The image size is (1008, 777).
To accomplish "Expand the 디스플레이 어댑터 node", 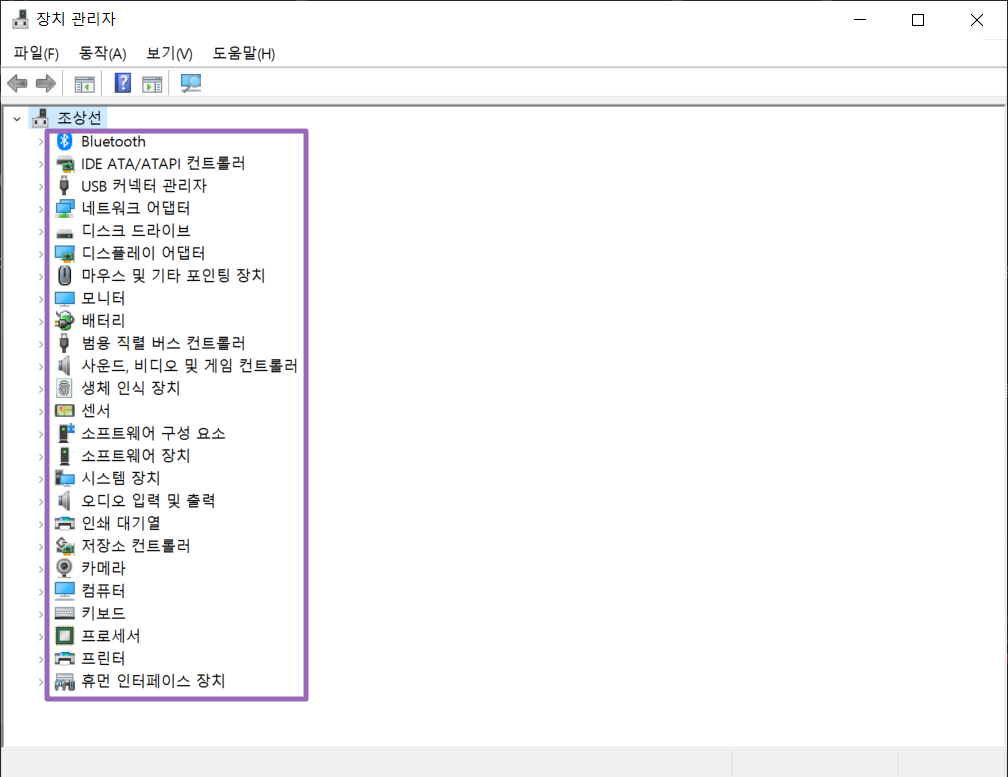I will point(41,254).
